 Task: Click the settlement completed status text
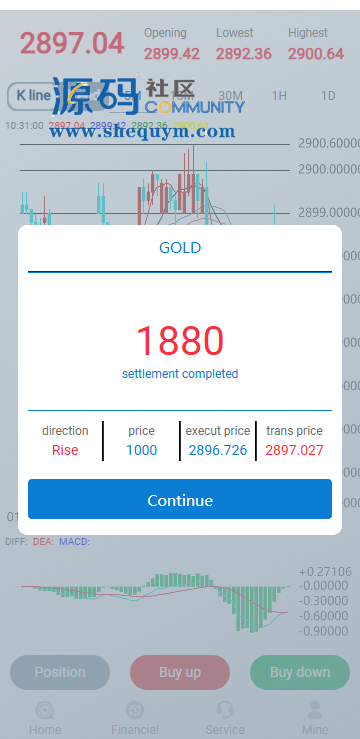pyautogui.click(x=180, y=374)
